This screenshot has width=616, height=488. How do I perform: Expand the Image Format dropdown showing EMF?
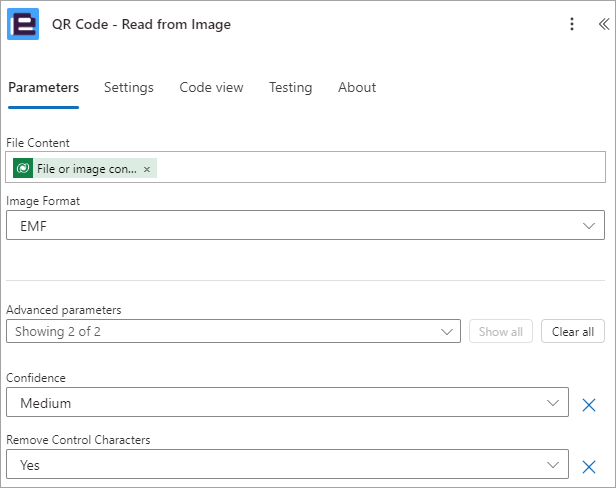(x=305, y=225)
